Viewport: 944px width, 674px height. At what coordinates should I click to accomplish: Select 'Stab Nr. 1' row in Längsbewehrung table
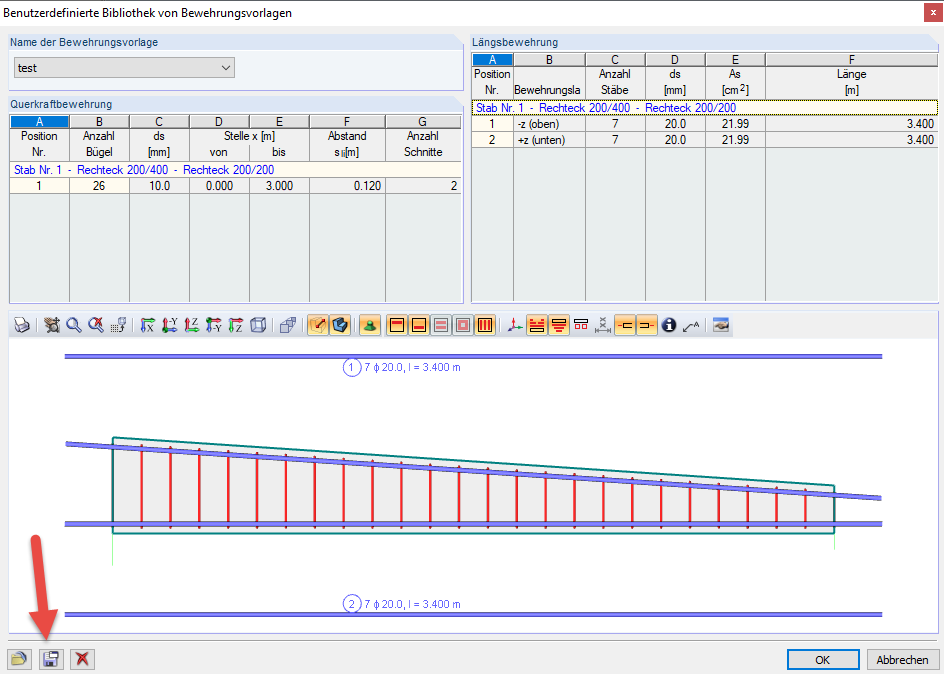pos(704,108)
